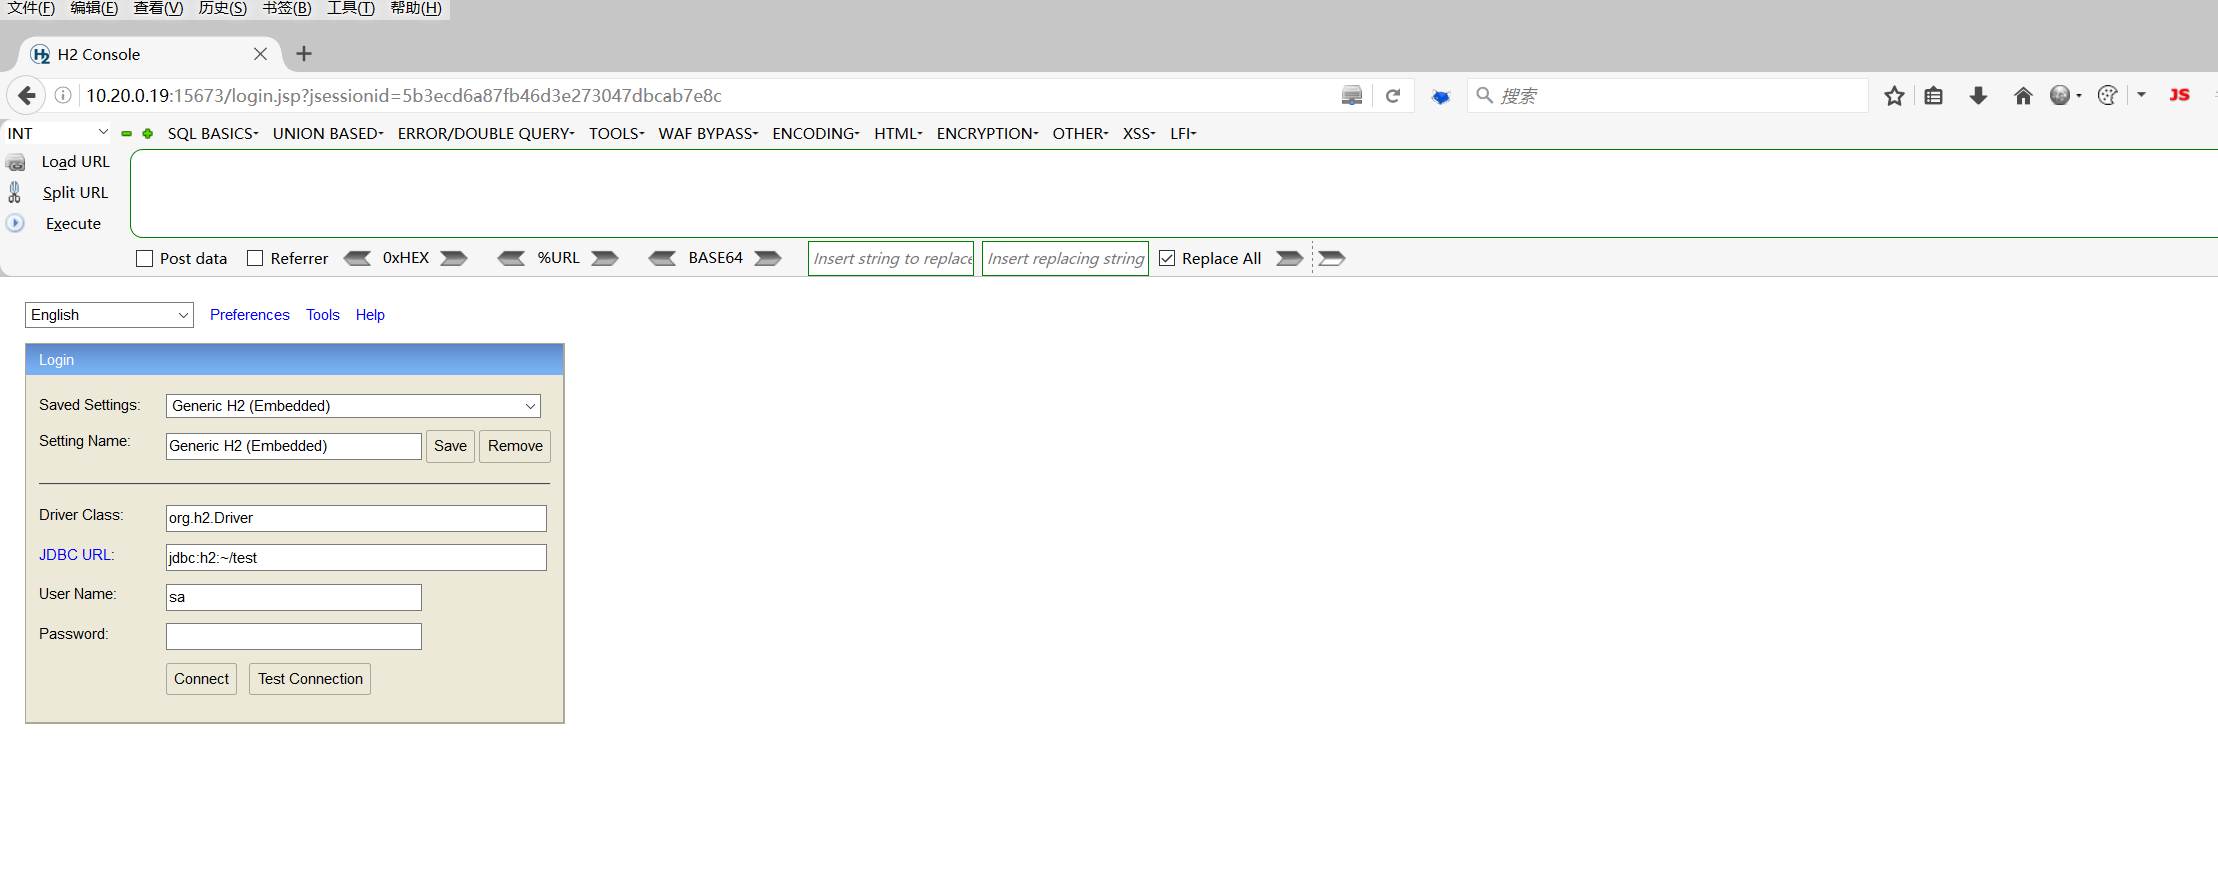
Task: Open a new browser tab
Action: [x=304, y=54]
